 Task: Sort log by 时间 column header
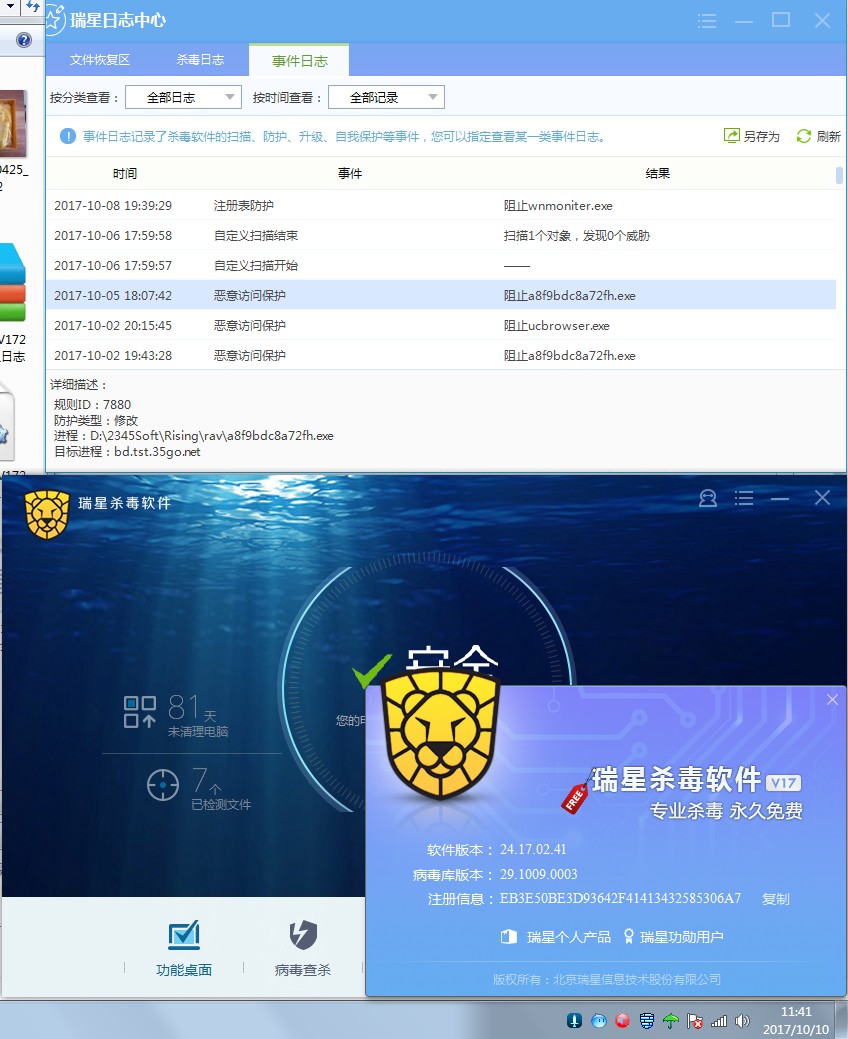click(x=125, y=174)
